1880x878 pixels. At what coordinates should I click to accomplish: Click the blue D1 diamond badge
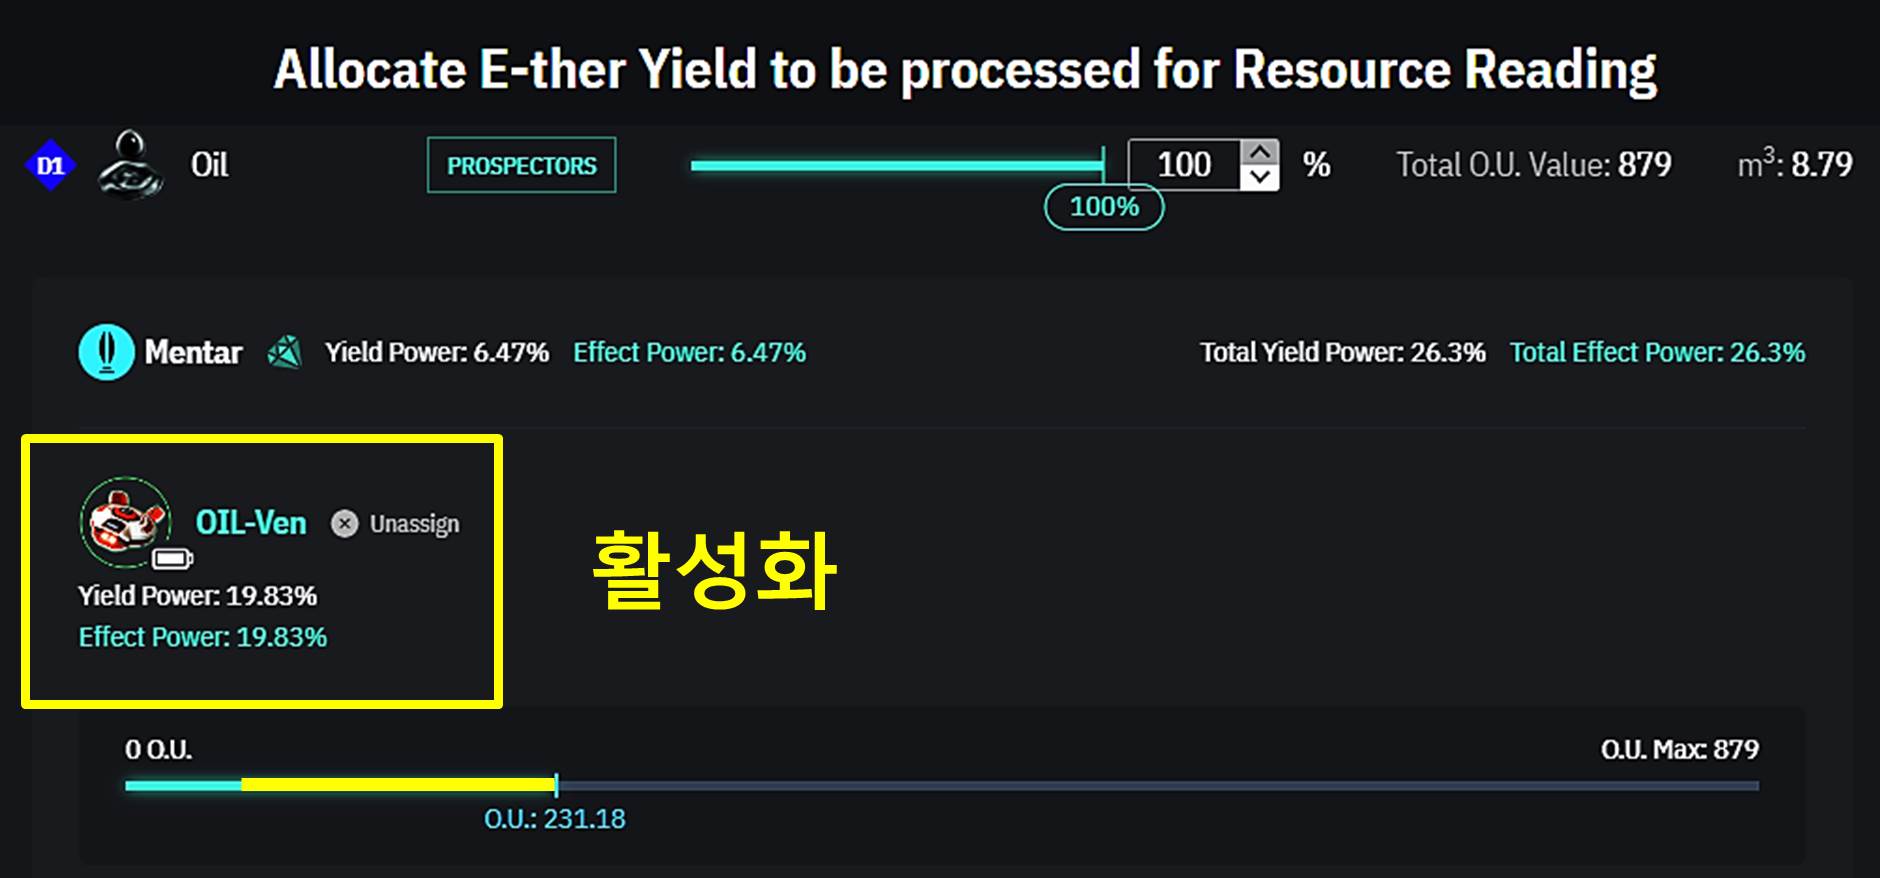[50, 166]
